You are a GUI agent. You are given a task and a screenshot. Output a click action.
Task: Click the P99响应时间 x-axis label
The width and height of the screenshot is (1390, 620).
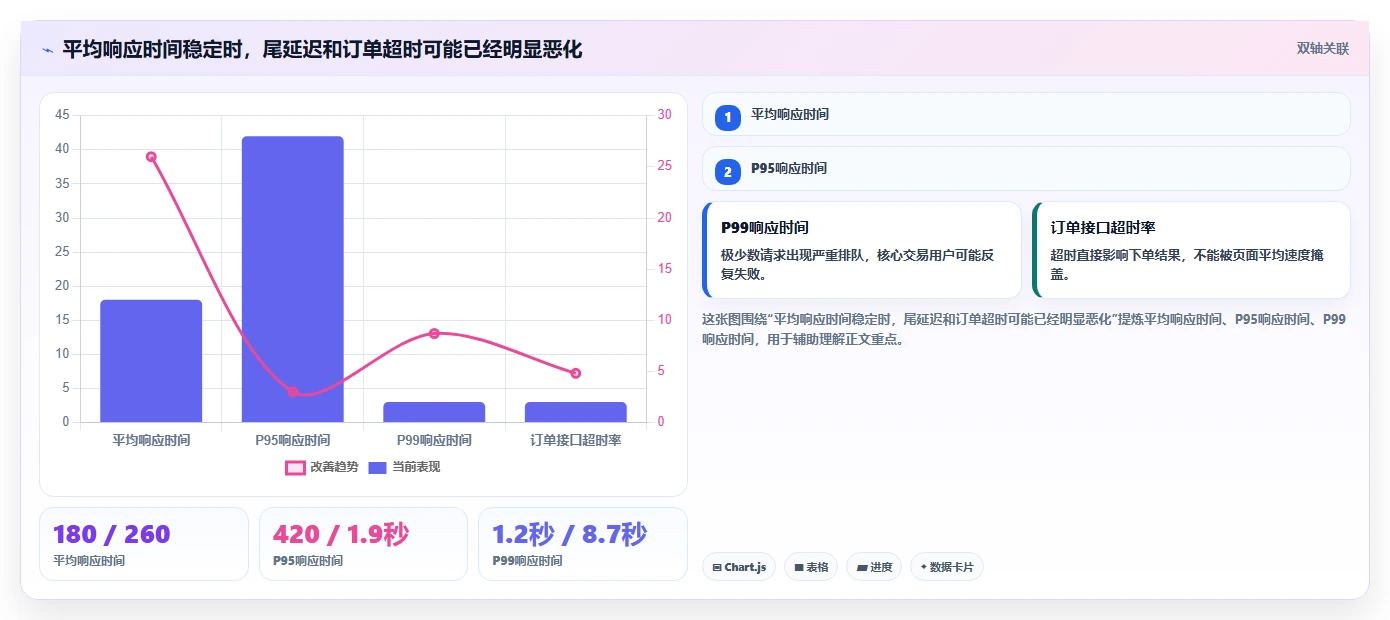434,440
